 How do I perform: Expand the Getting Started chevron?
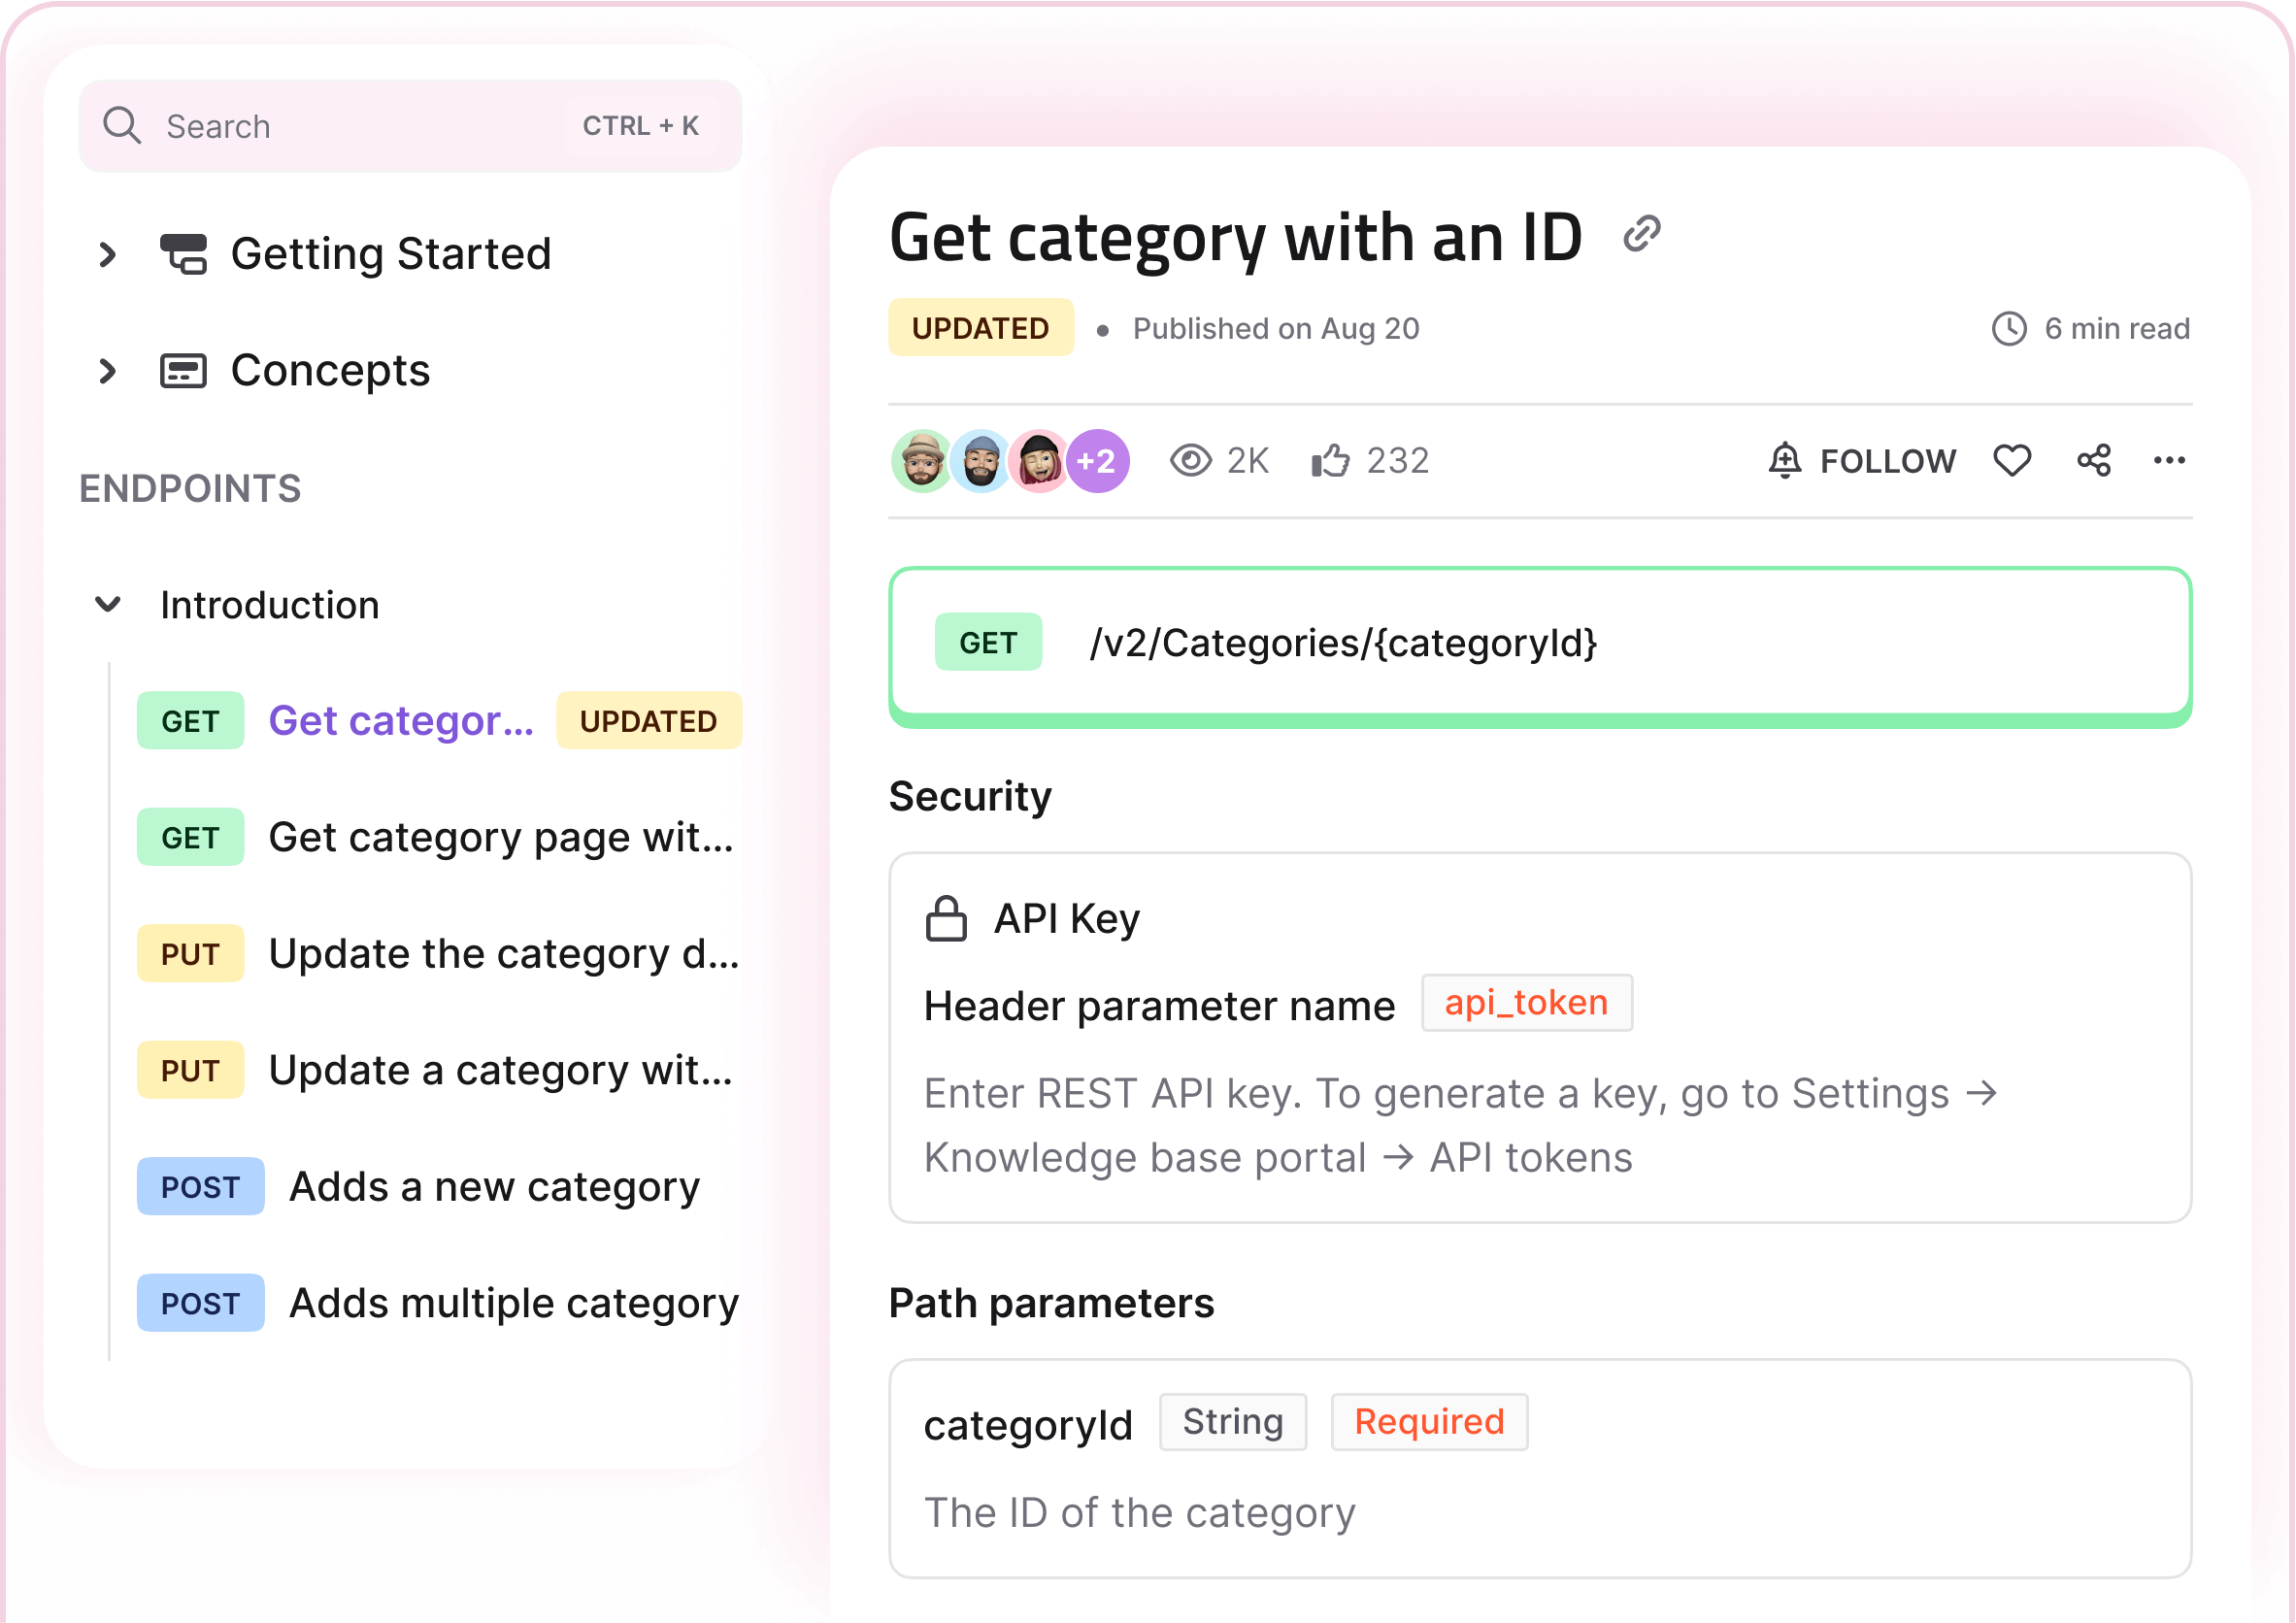point(108,254)
